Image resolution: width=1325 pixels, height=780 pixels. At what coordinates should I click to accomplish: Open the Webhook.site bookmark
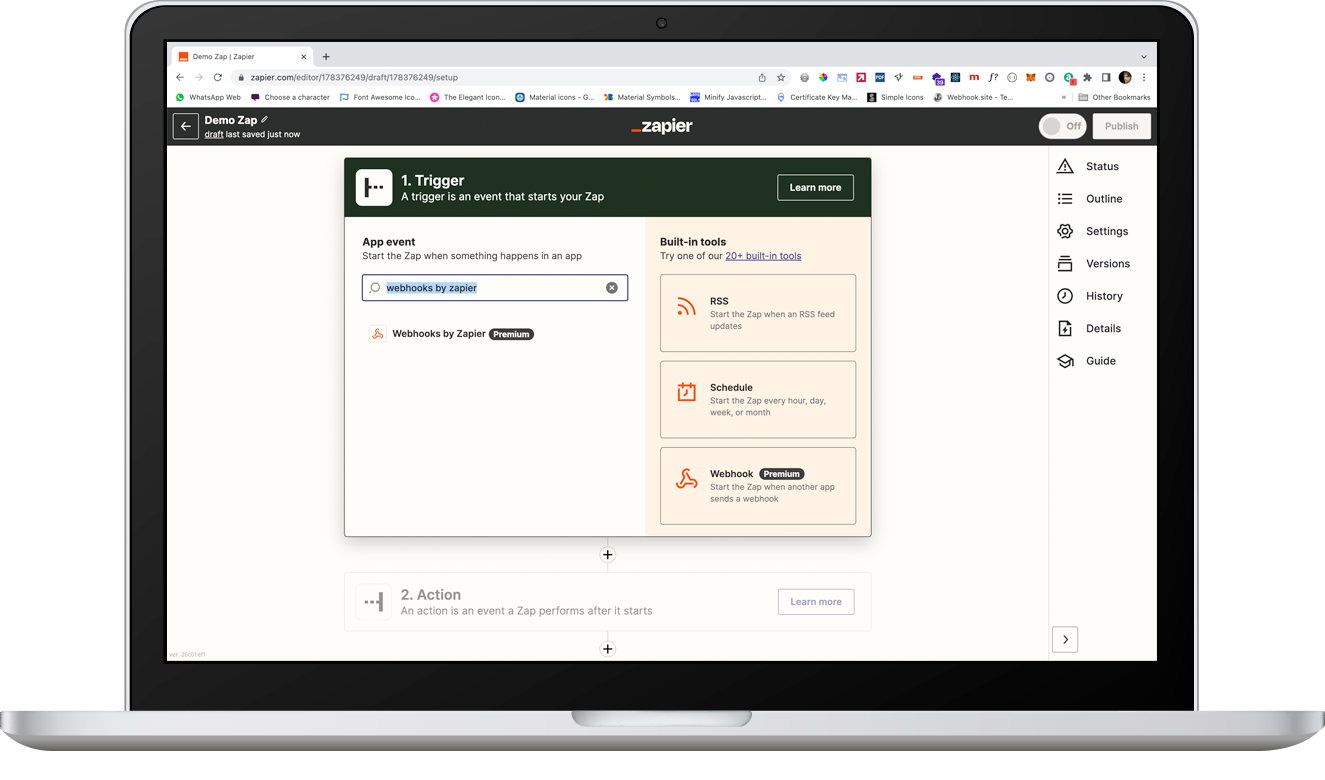pos(973,98)
